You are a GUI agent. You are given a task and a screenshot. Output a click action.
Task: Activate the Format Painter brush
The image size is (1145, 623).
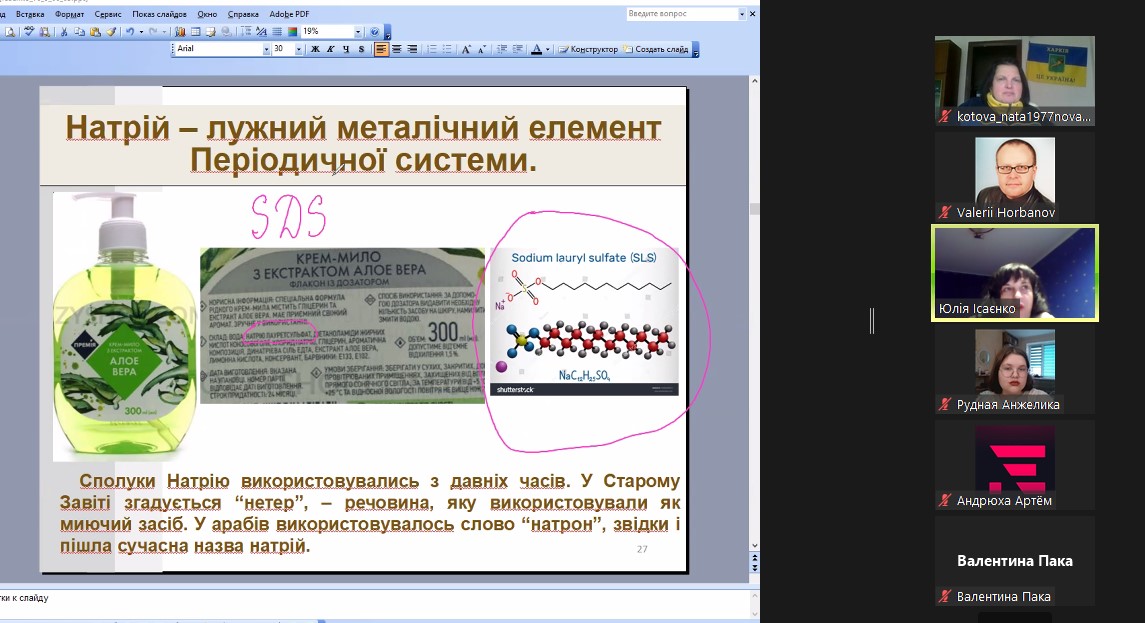(111, 32)
